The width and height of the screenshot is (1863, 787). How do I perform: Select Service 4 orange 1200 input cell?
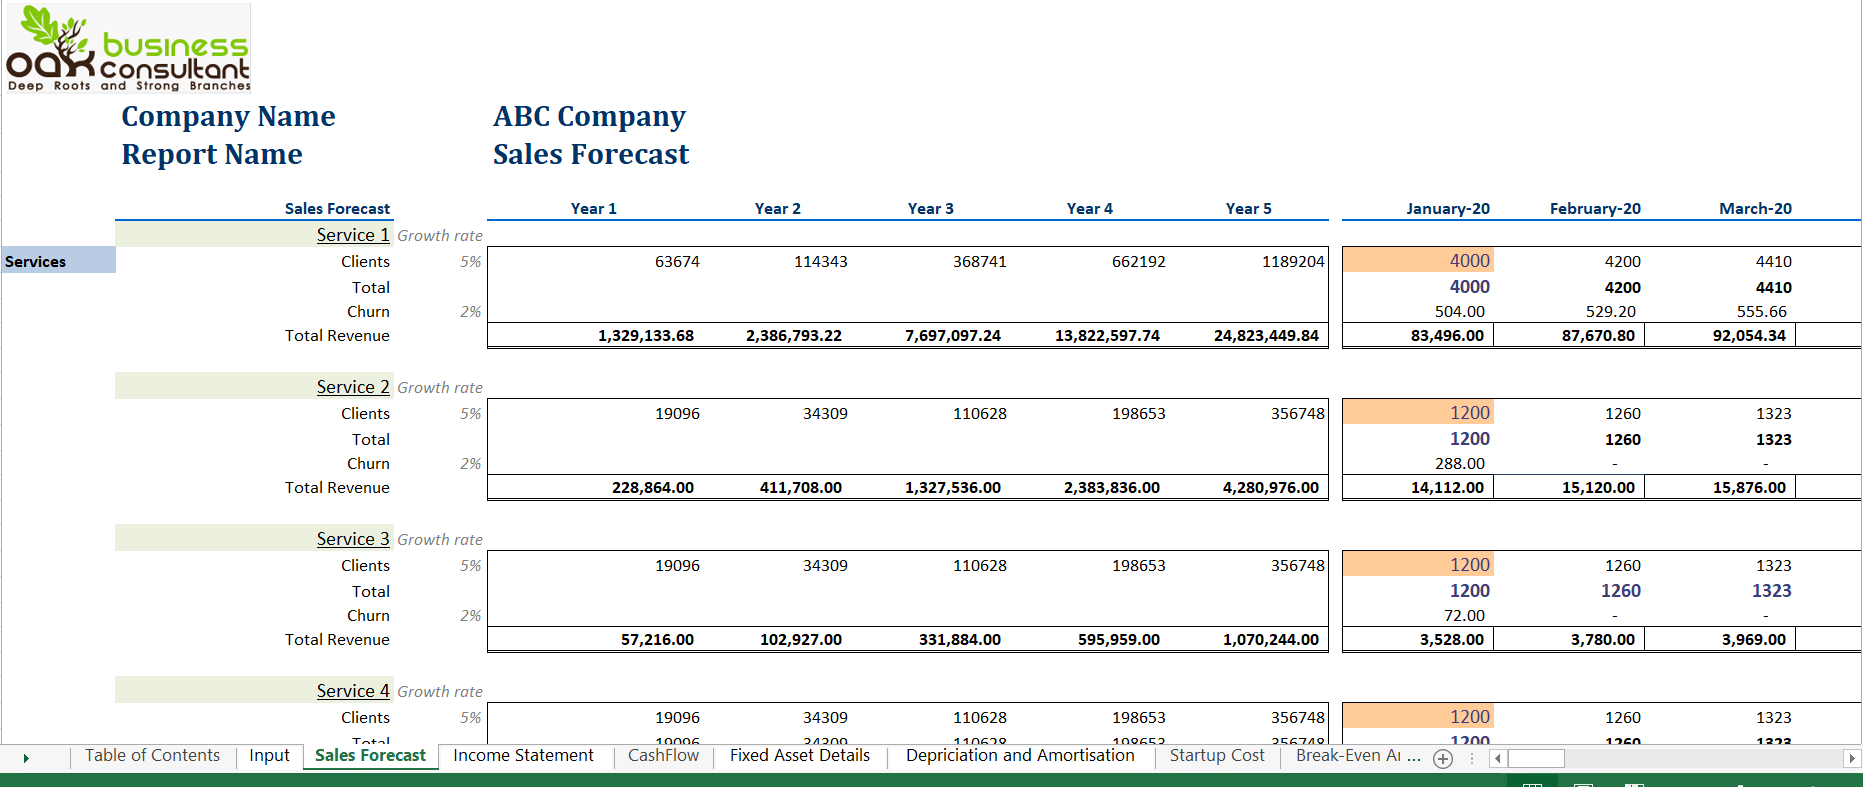(1418, 716)
